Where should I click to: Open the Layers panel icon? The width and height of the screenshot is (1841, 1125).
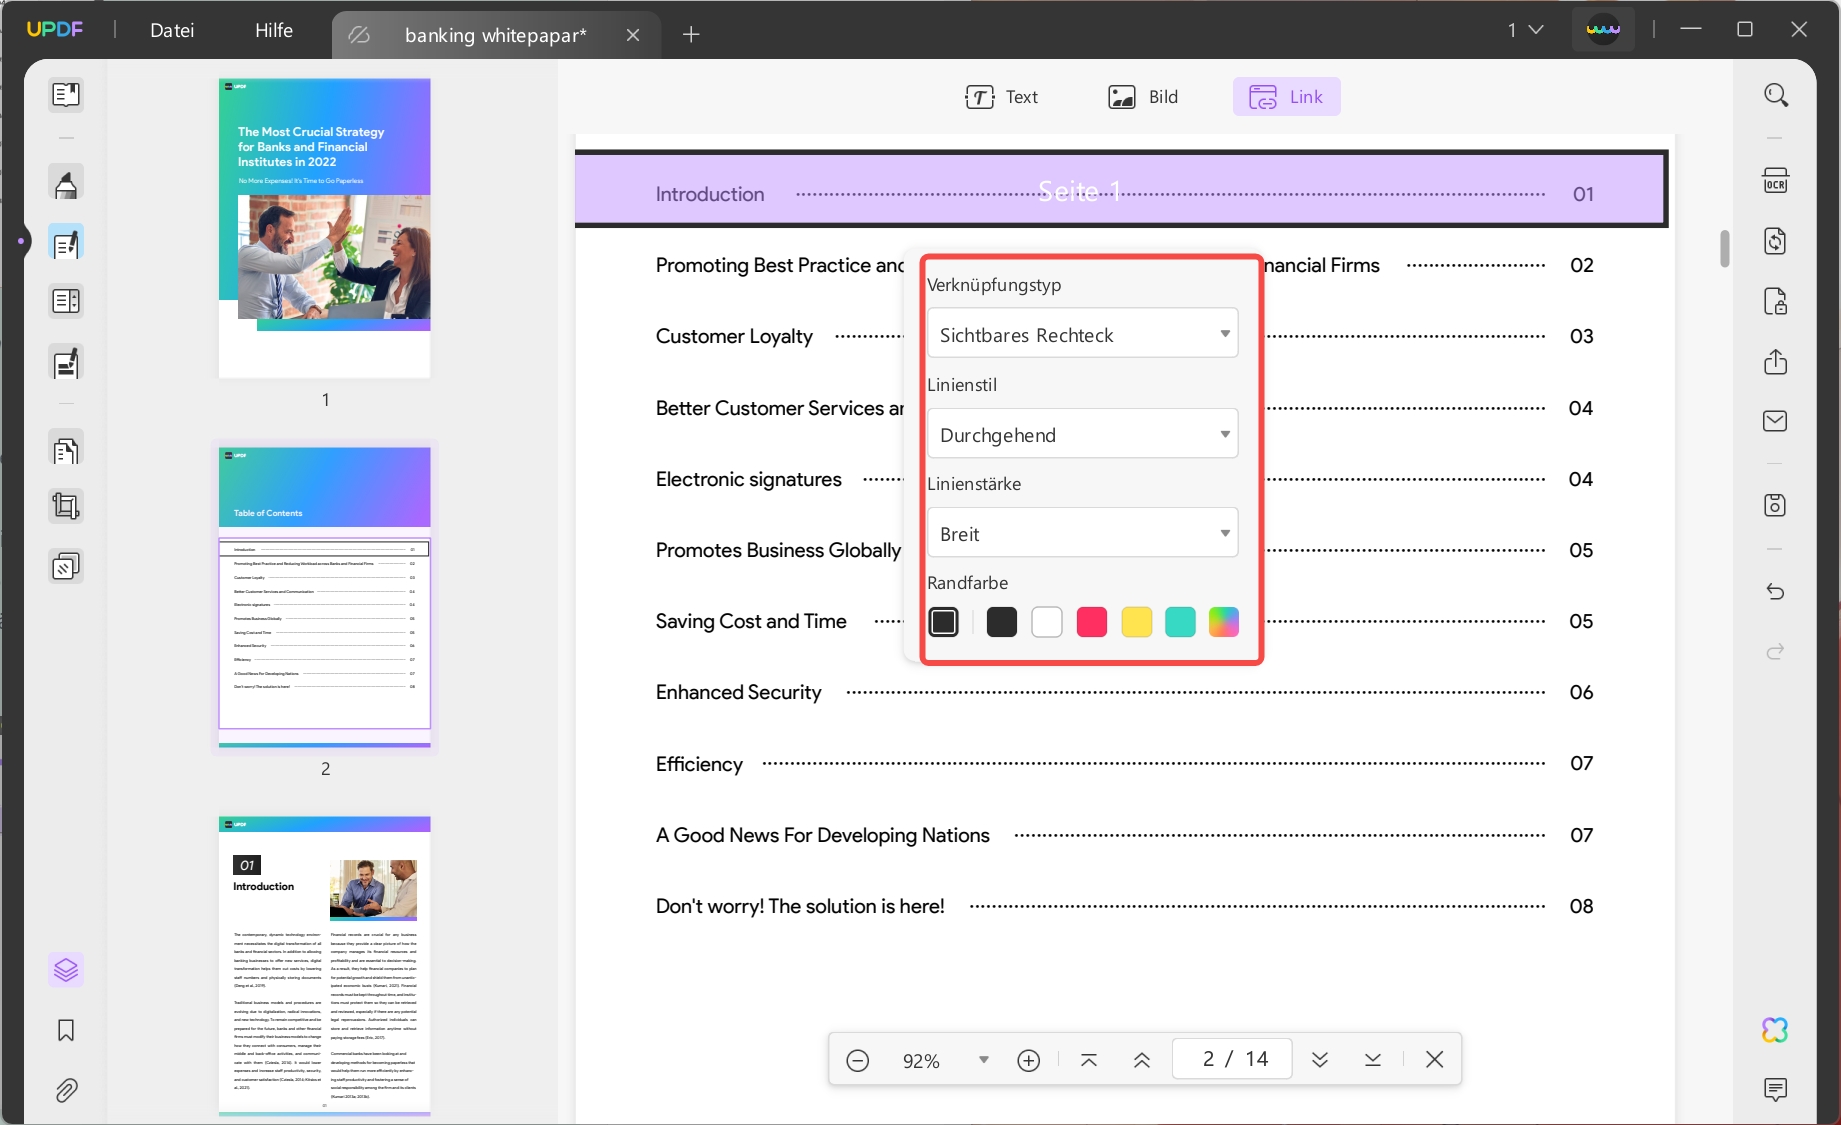click(x=66, y=970)
